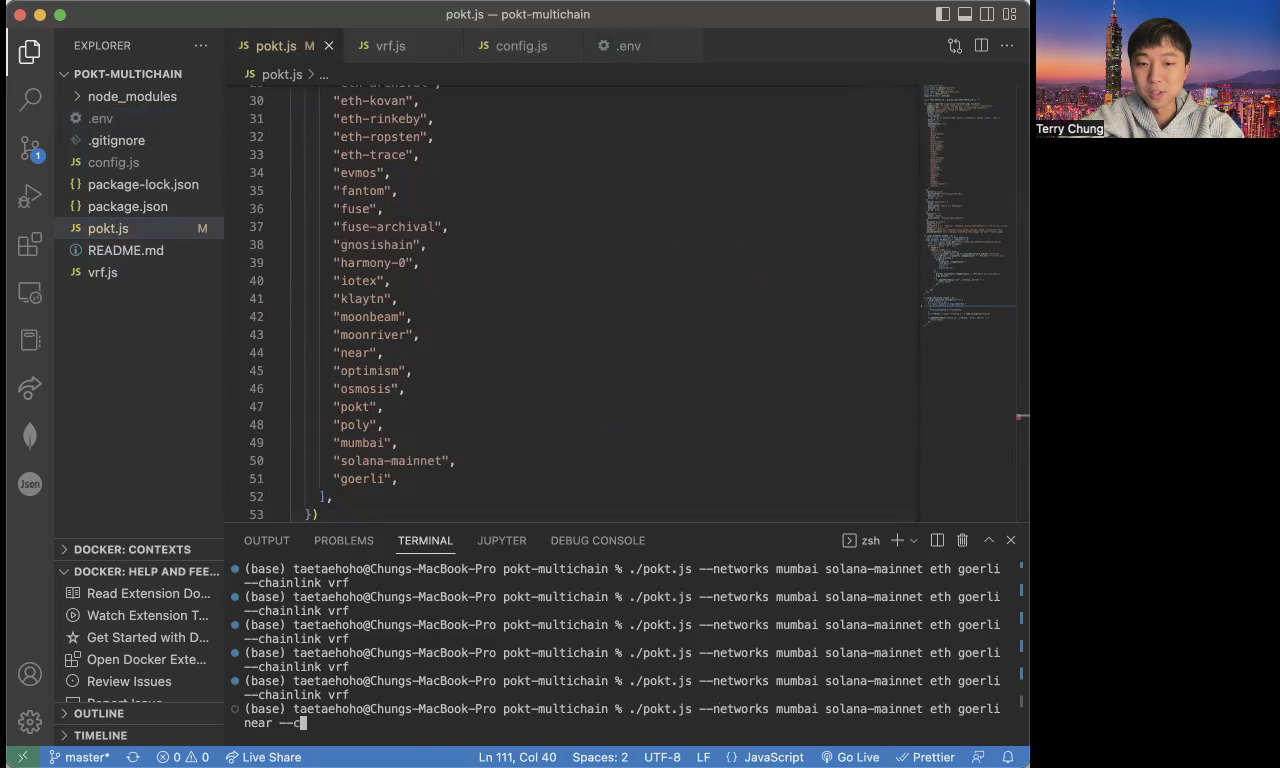Click Go Live in status bar

pos(849,757)
